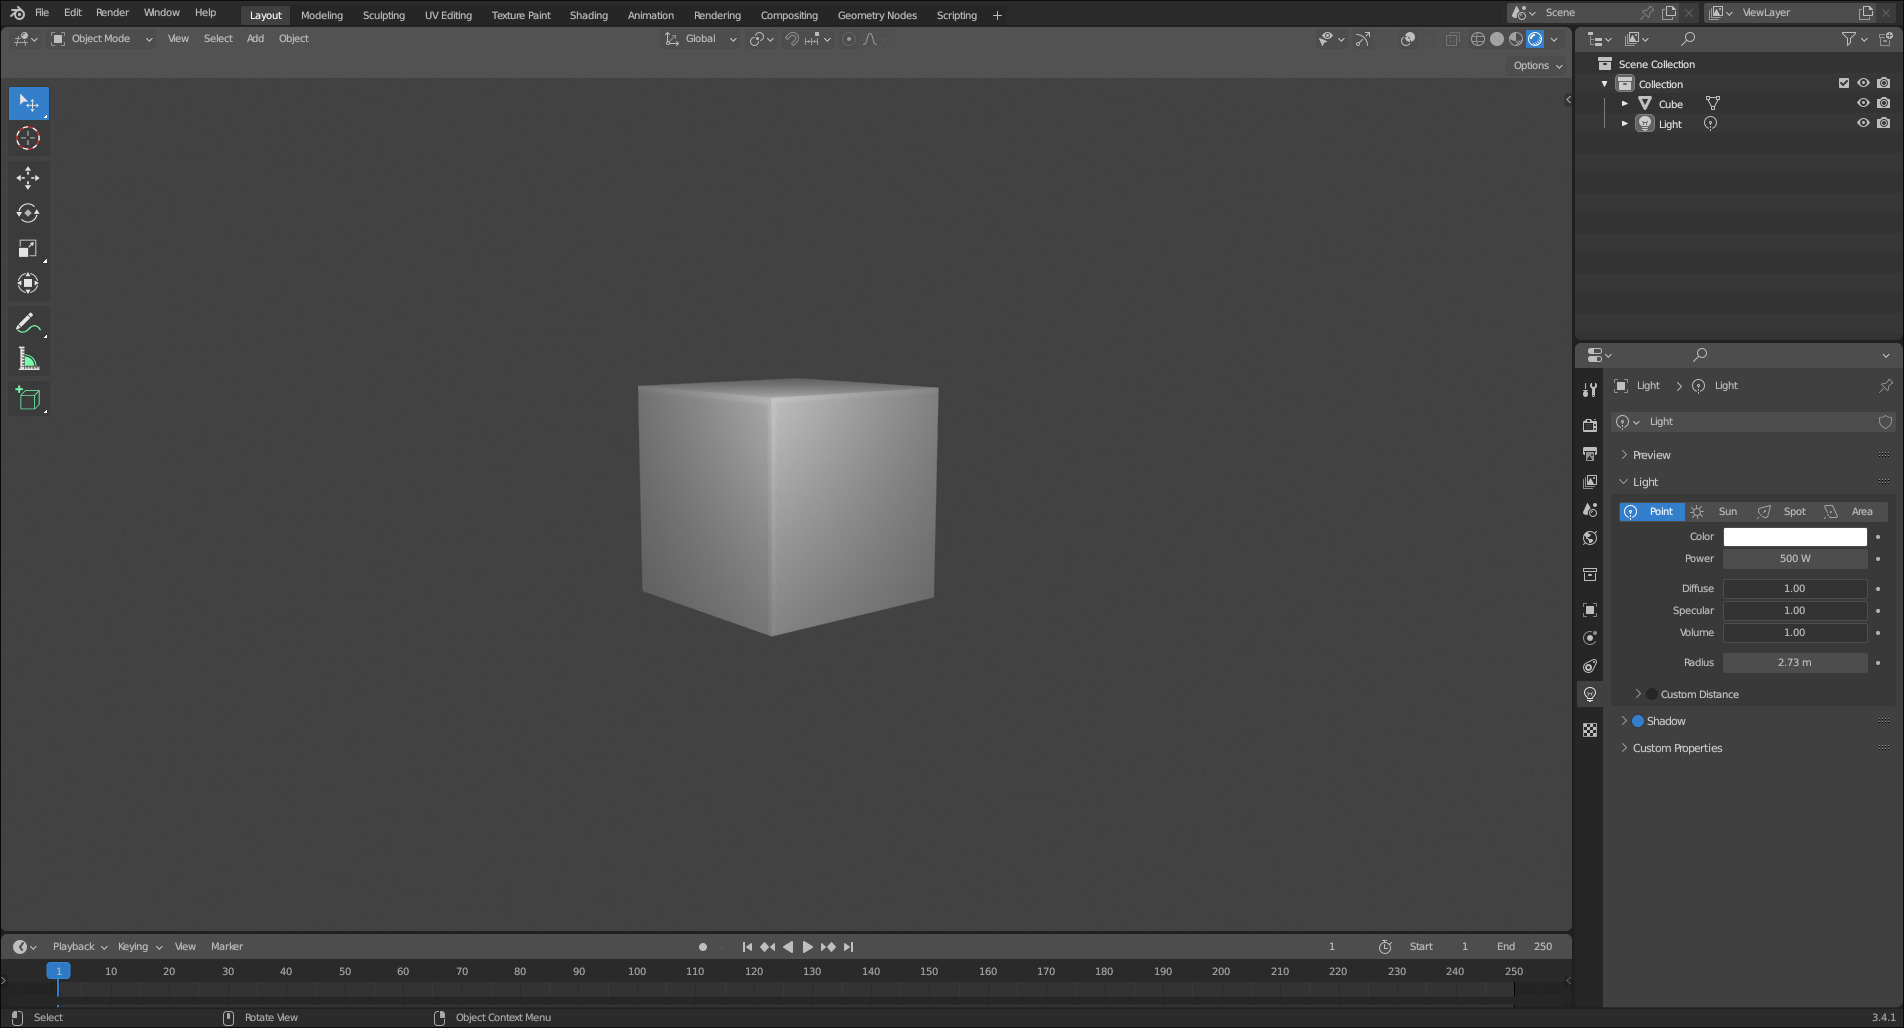Select the Add Cube tool
Viewport: 1904px width, 1028px height.
click(28, 398)
